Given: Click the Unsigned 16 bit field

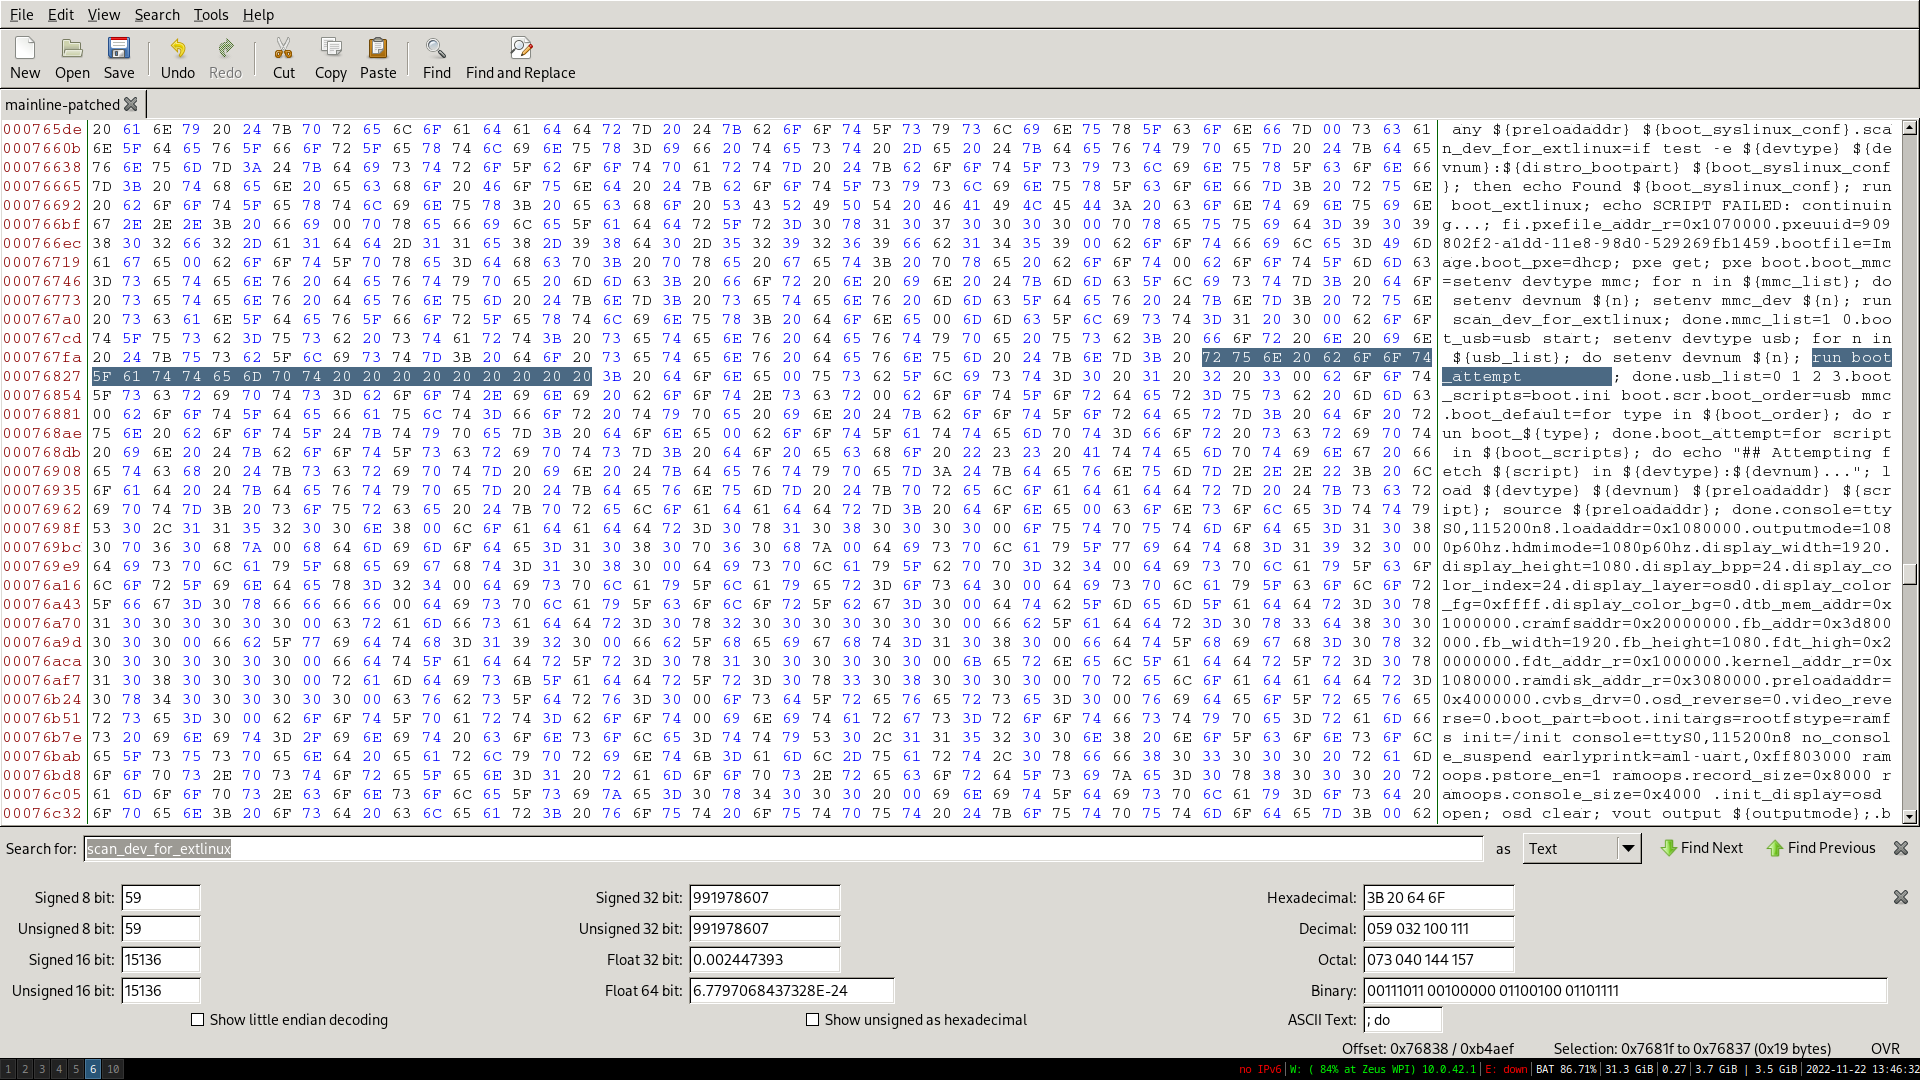Looking at the screenshot, I should [x=161, y=991].
